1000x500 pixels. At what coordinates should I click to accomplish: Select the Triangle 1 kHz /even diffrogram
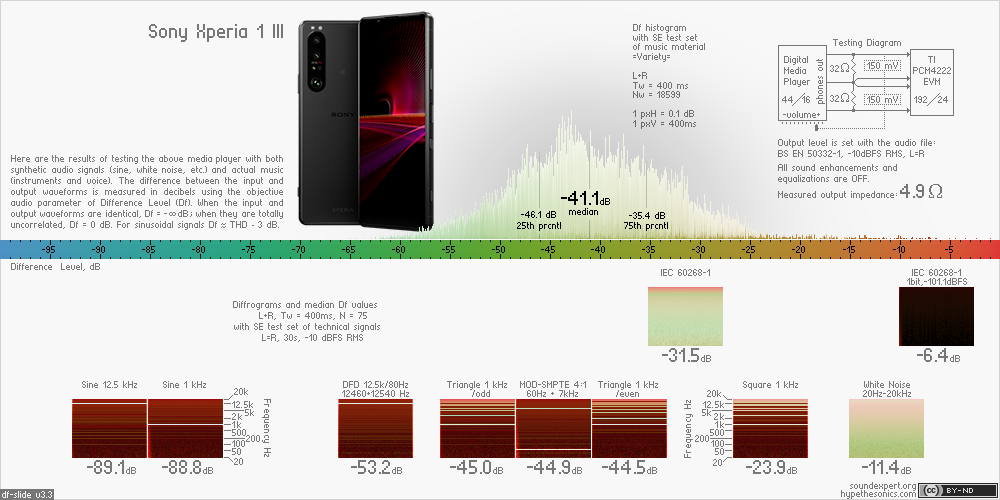click(x=629, y=428)
